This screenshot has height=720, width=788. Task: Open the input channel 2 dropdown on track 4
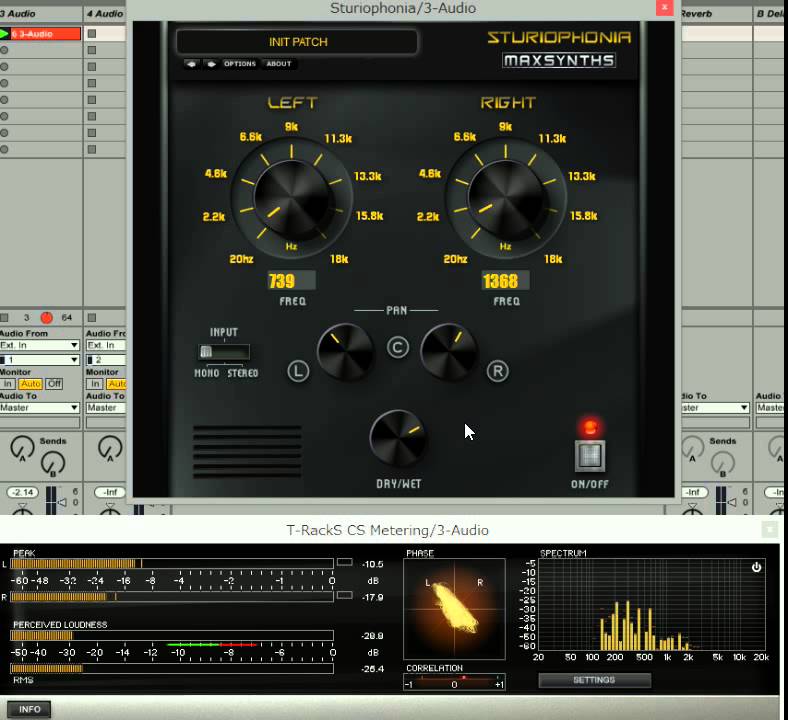click(x=106, y=360)
